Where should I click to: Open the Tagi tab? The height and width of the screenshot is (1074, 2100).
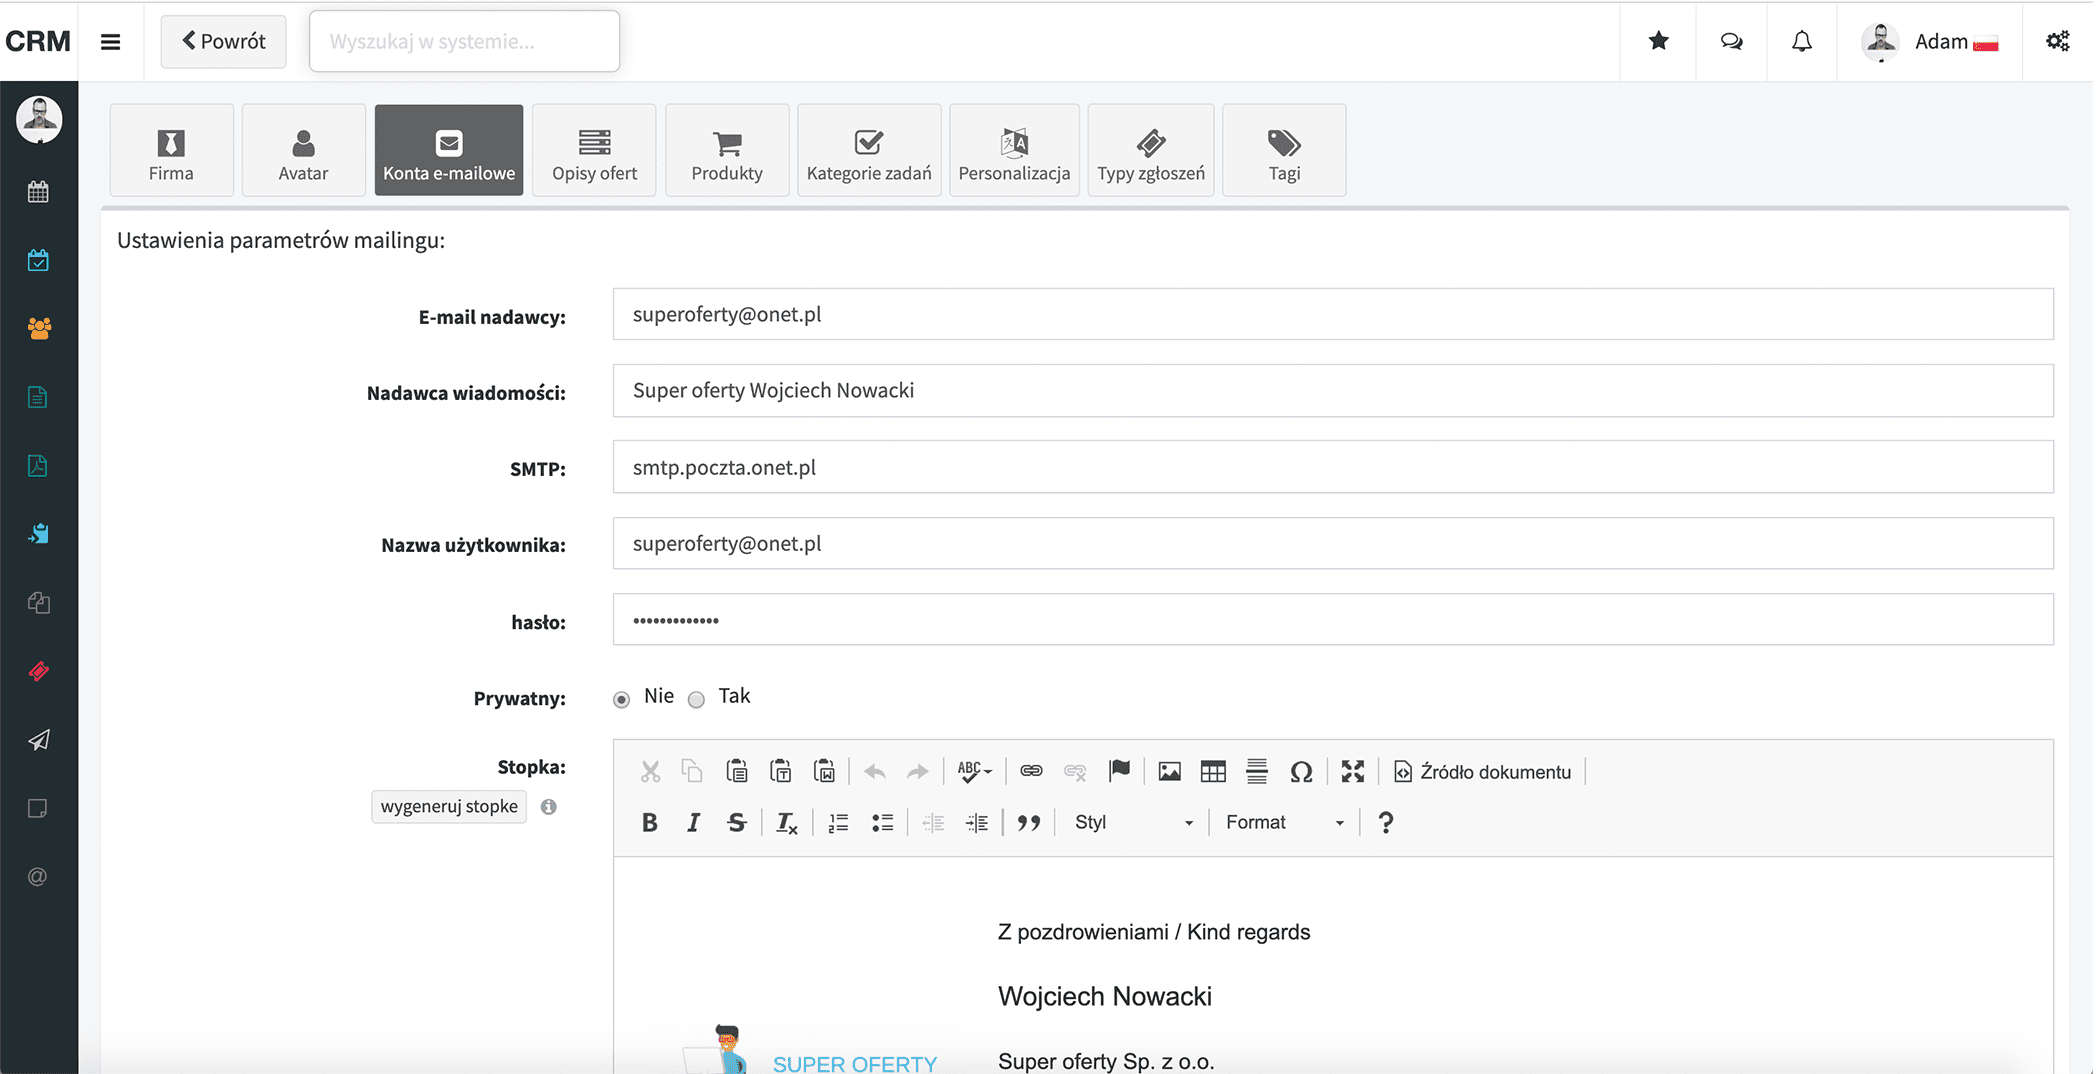tap(1284, 150)
